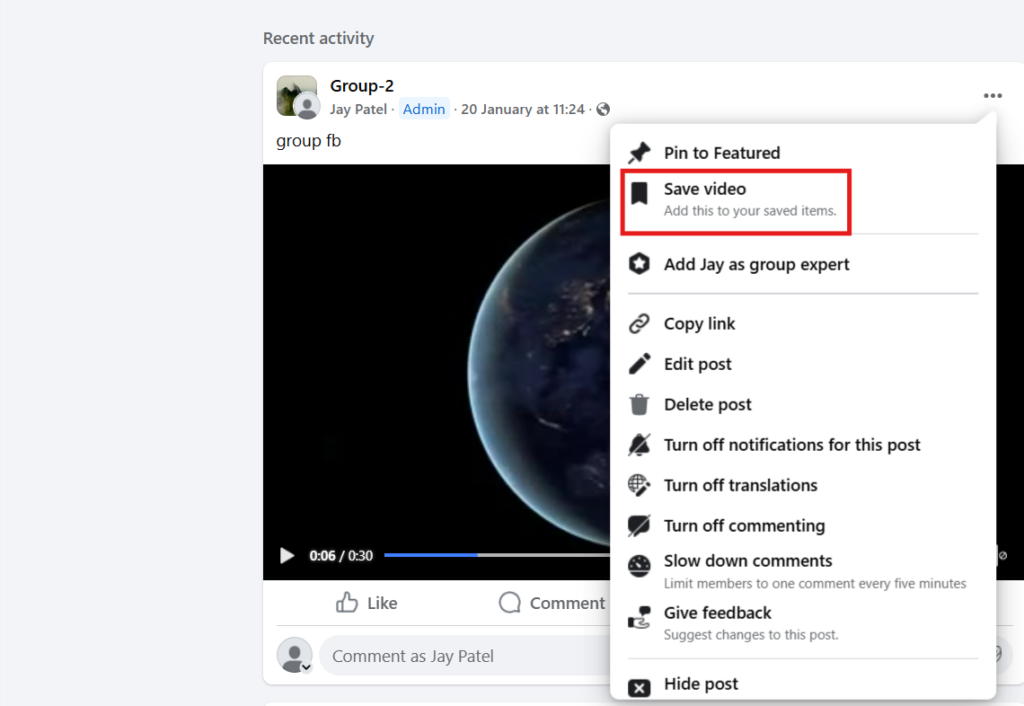Open Give feedback suggestion option
This screenshot has width=1024, height=706.
(x=719, y=612)
